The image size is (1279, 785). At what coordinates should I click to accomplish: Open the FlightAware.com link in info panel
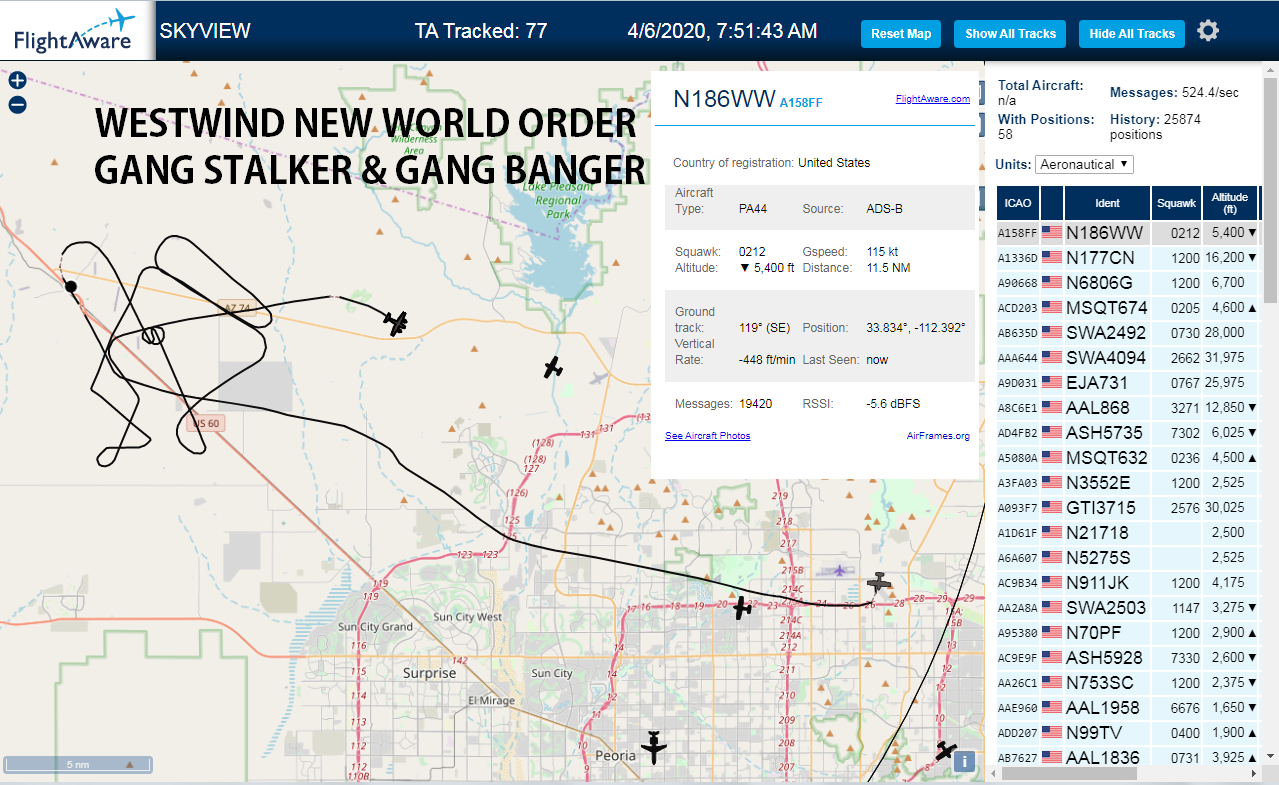pos(932,99)
